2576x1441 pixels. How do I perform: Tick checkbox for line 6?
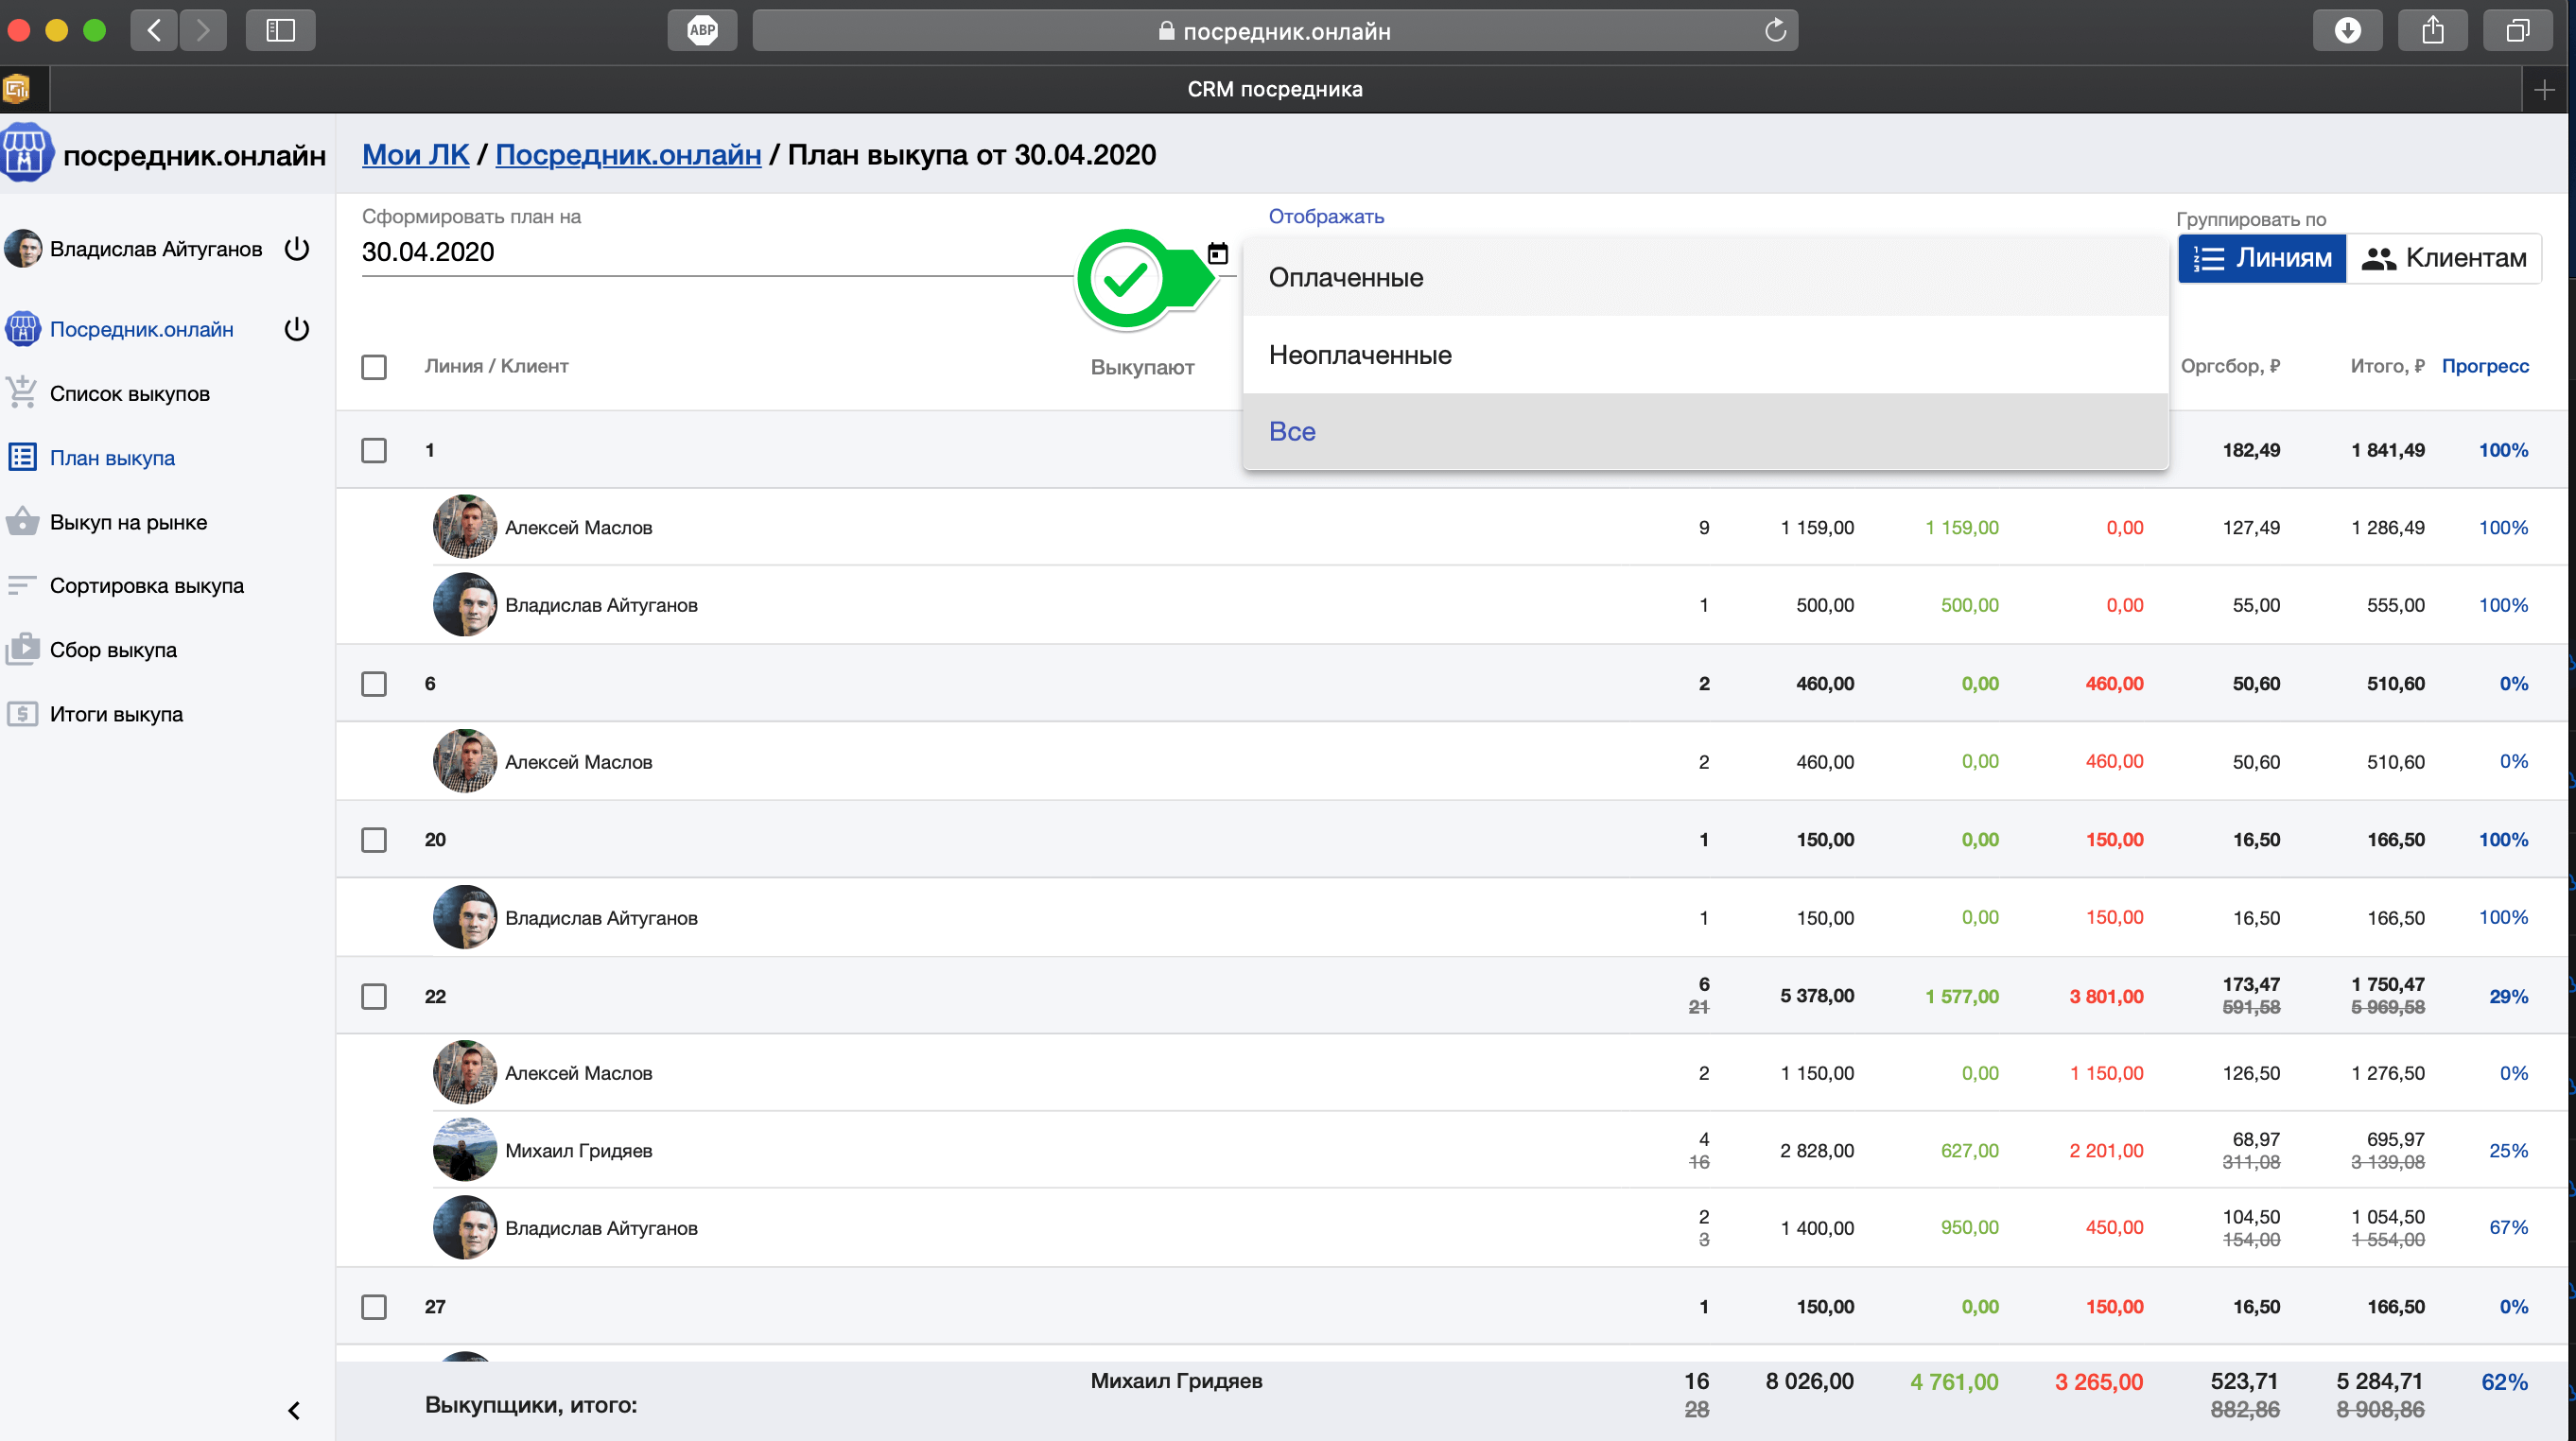[374, 684]
